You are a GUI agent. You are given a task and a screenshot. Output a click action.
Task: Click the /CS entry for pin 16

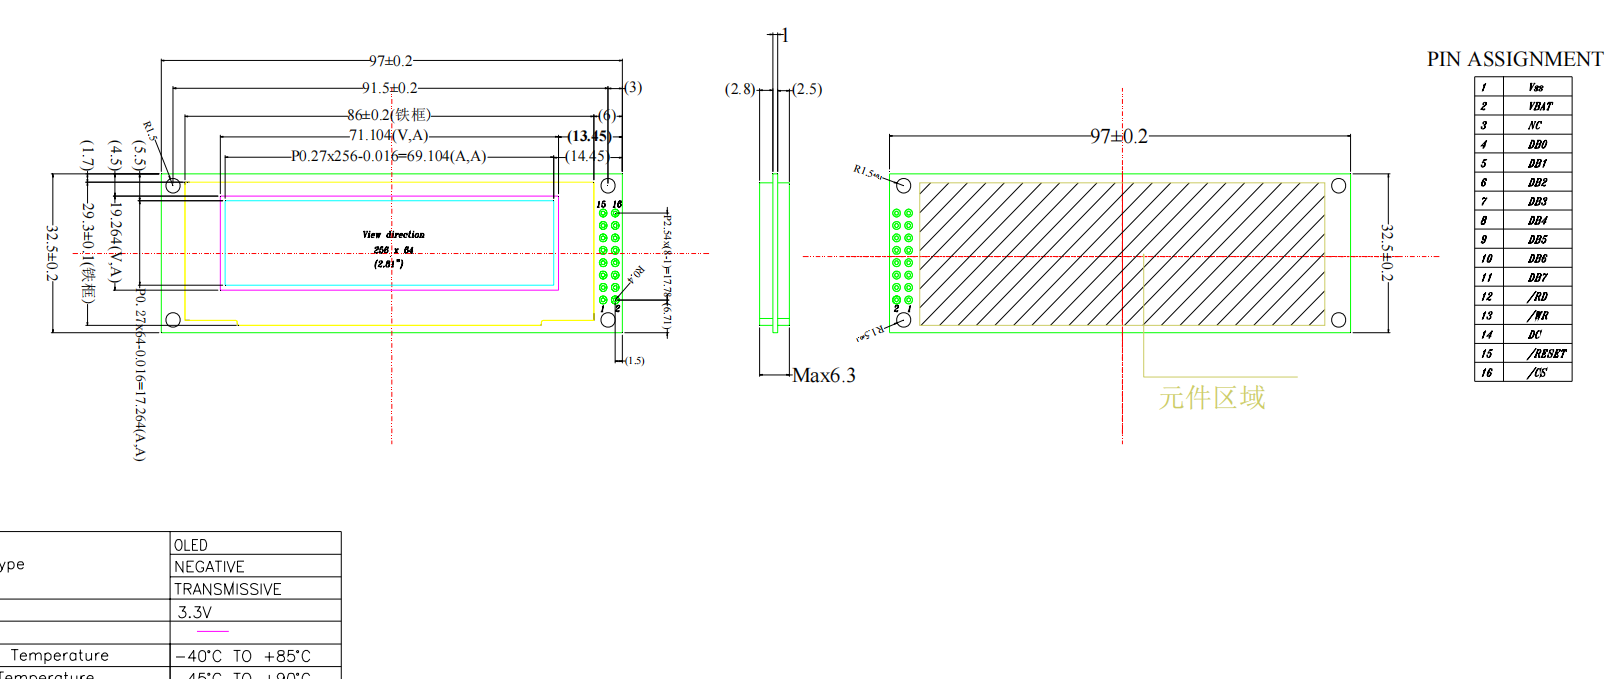pyautogui.click(x=1537, y=373)
